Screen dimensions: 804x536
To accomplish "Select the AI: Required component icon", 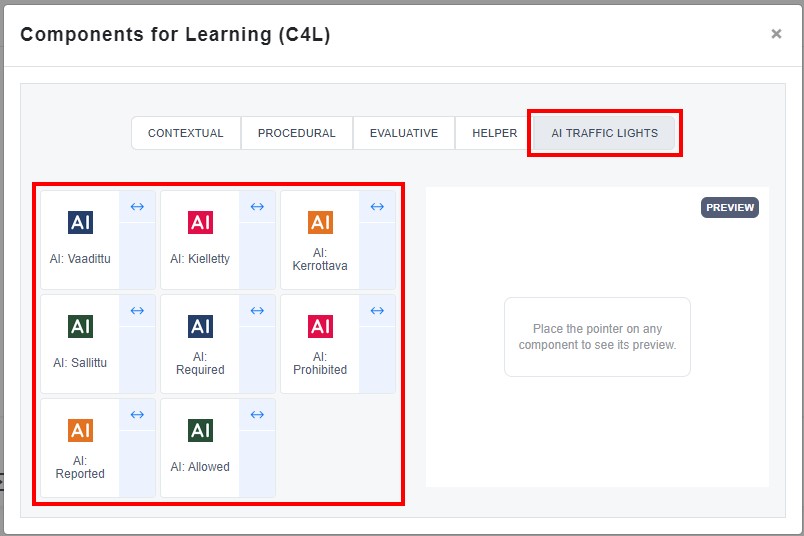I will point(200,326).
